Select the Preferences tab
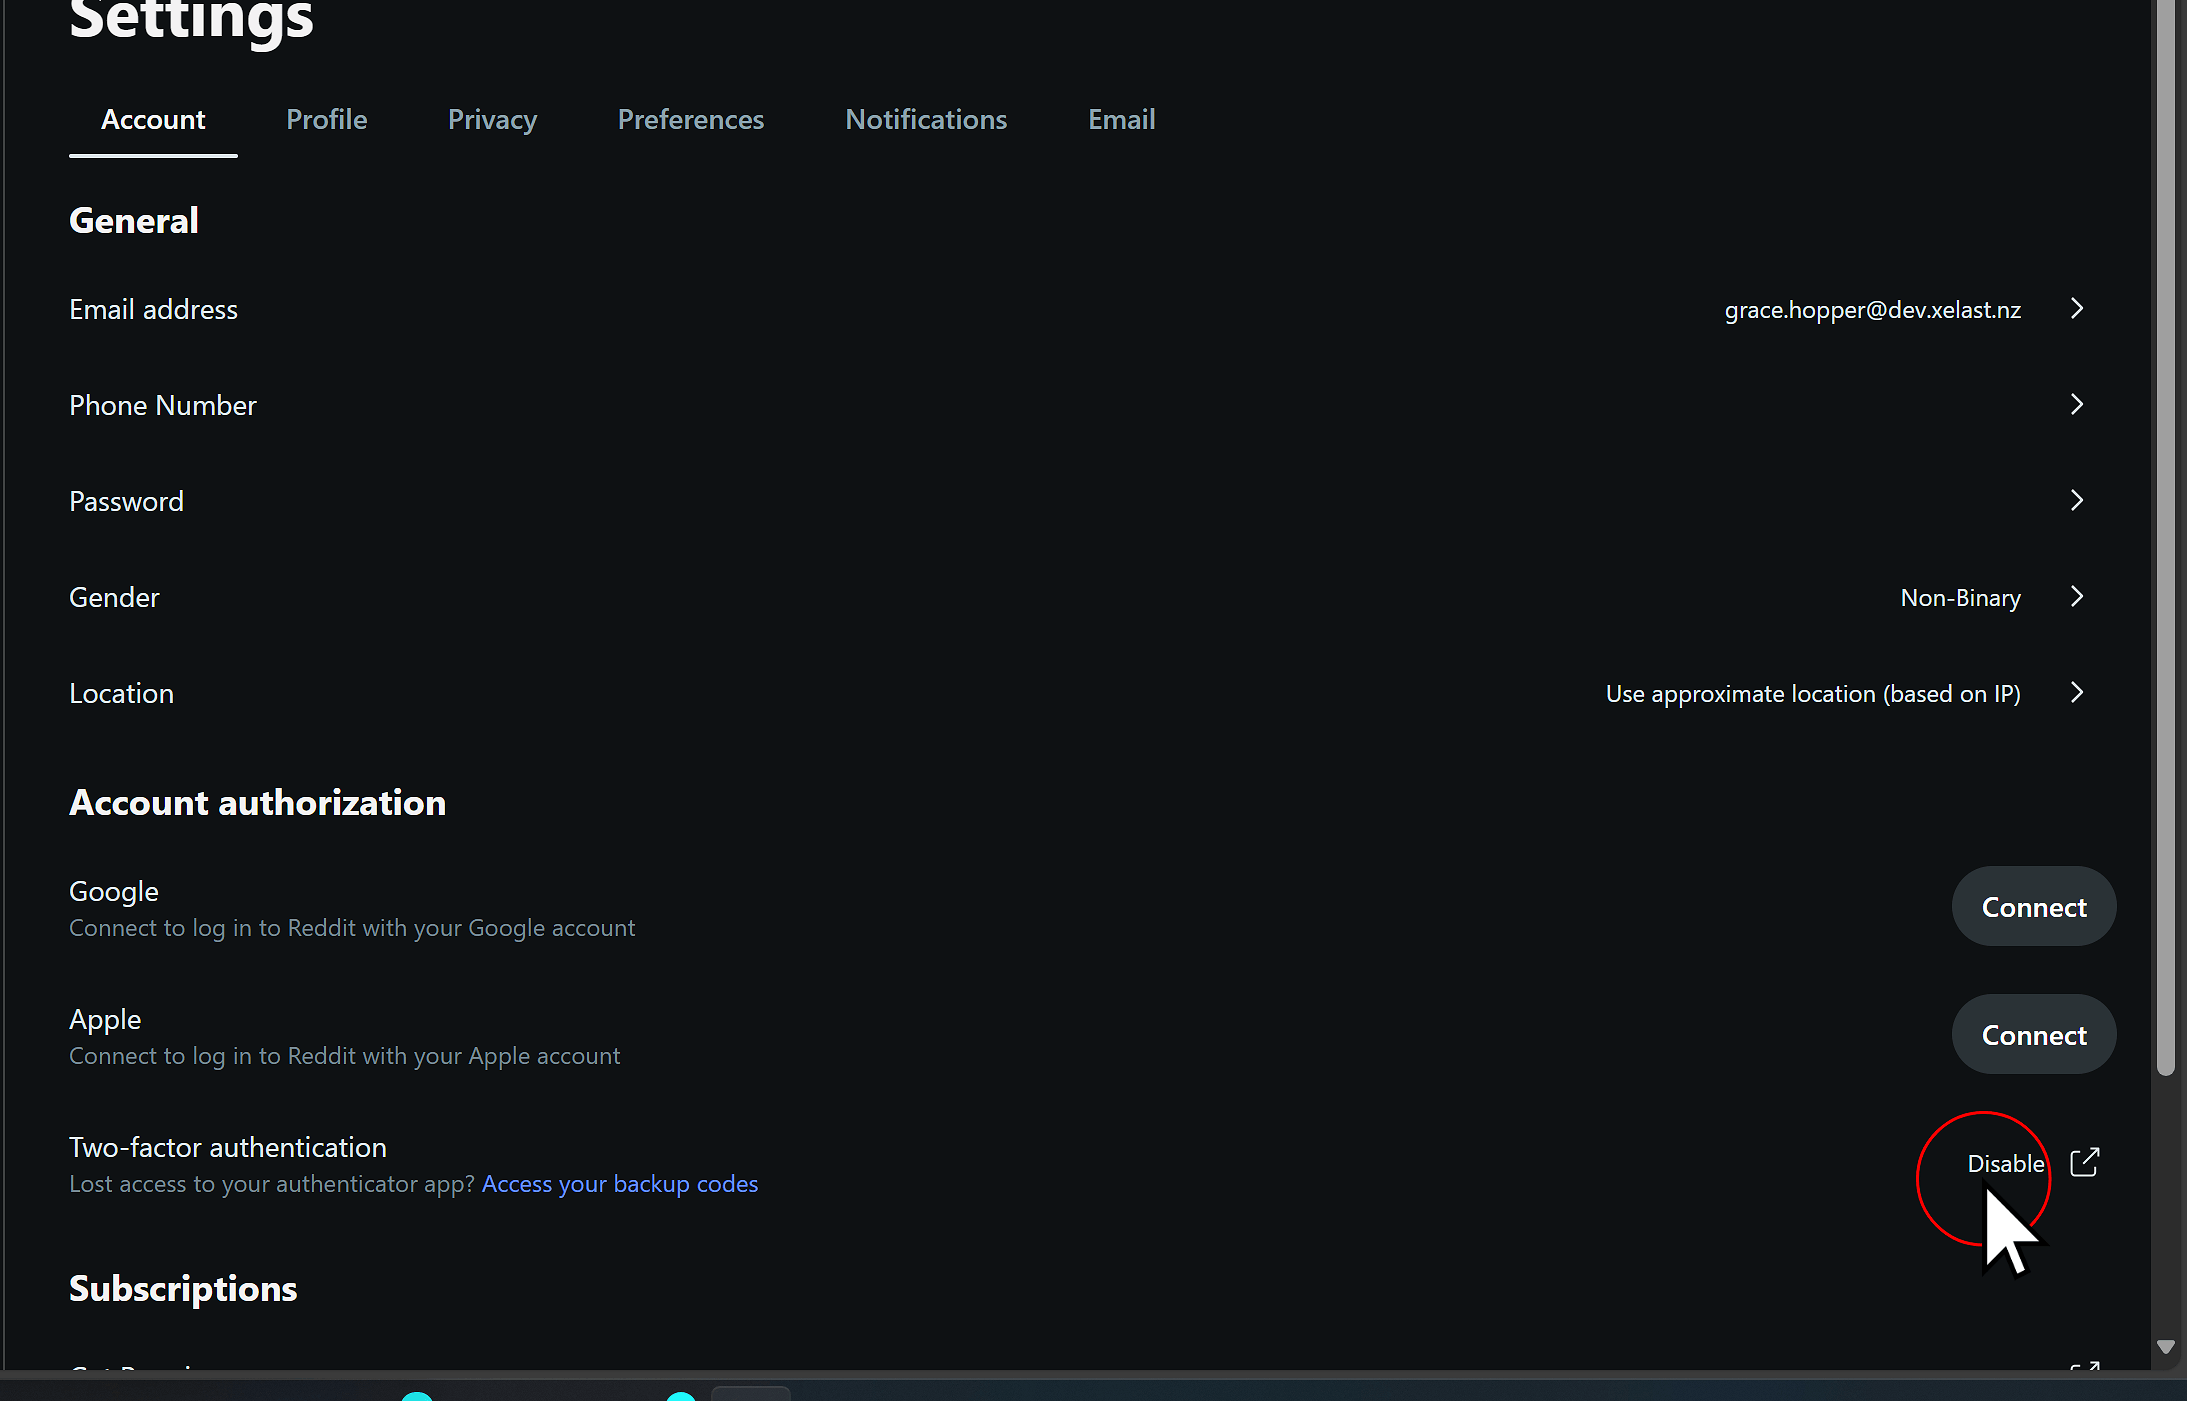Image resolution: width=2187 pixels, height=1401 pixels. [691, 119]
